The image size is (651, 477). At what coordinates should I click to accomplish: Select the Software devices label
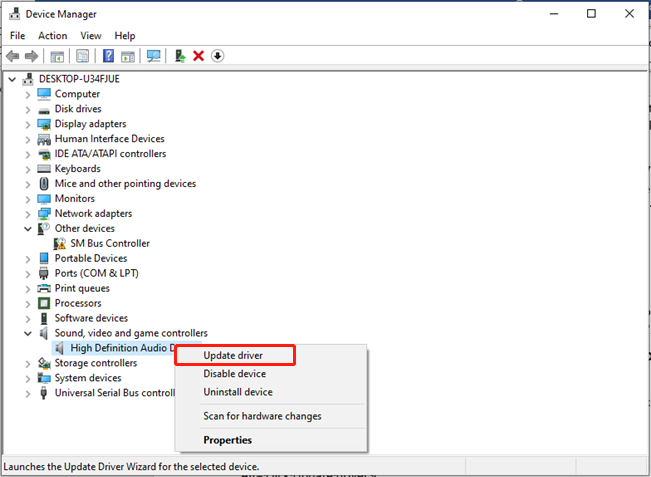coord(91,318)
